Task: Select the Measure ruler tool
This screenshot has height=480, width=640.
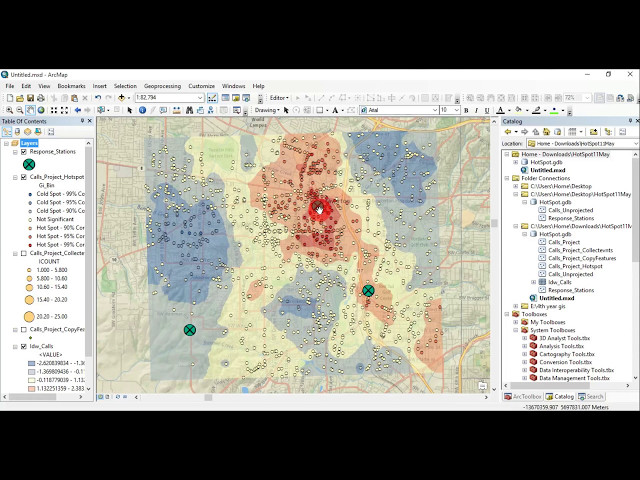Action: (177, 110)
